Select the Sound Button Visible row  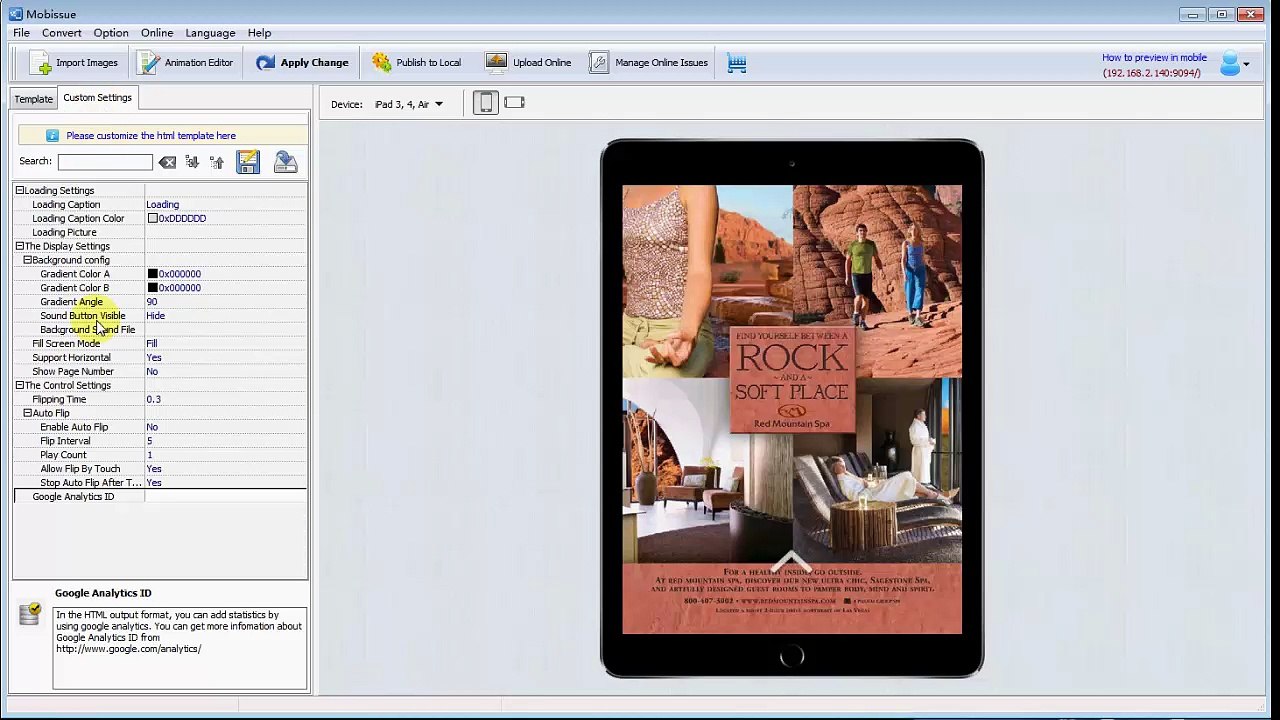click(160, 316)
